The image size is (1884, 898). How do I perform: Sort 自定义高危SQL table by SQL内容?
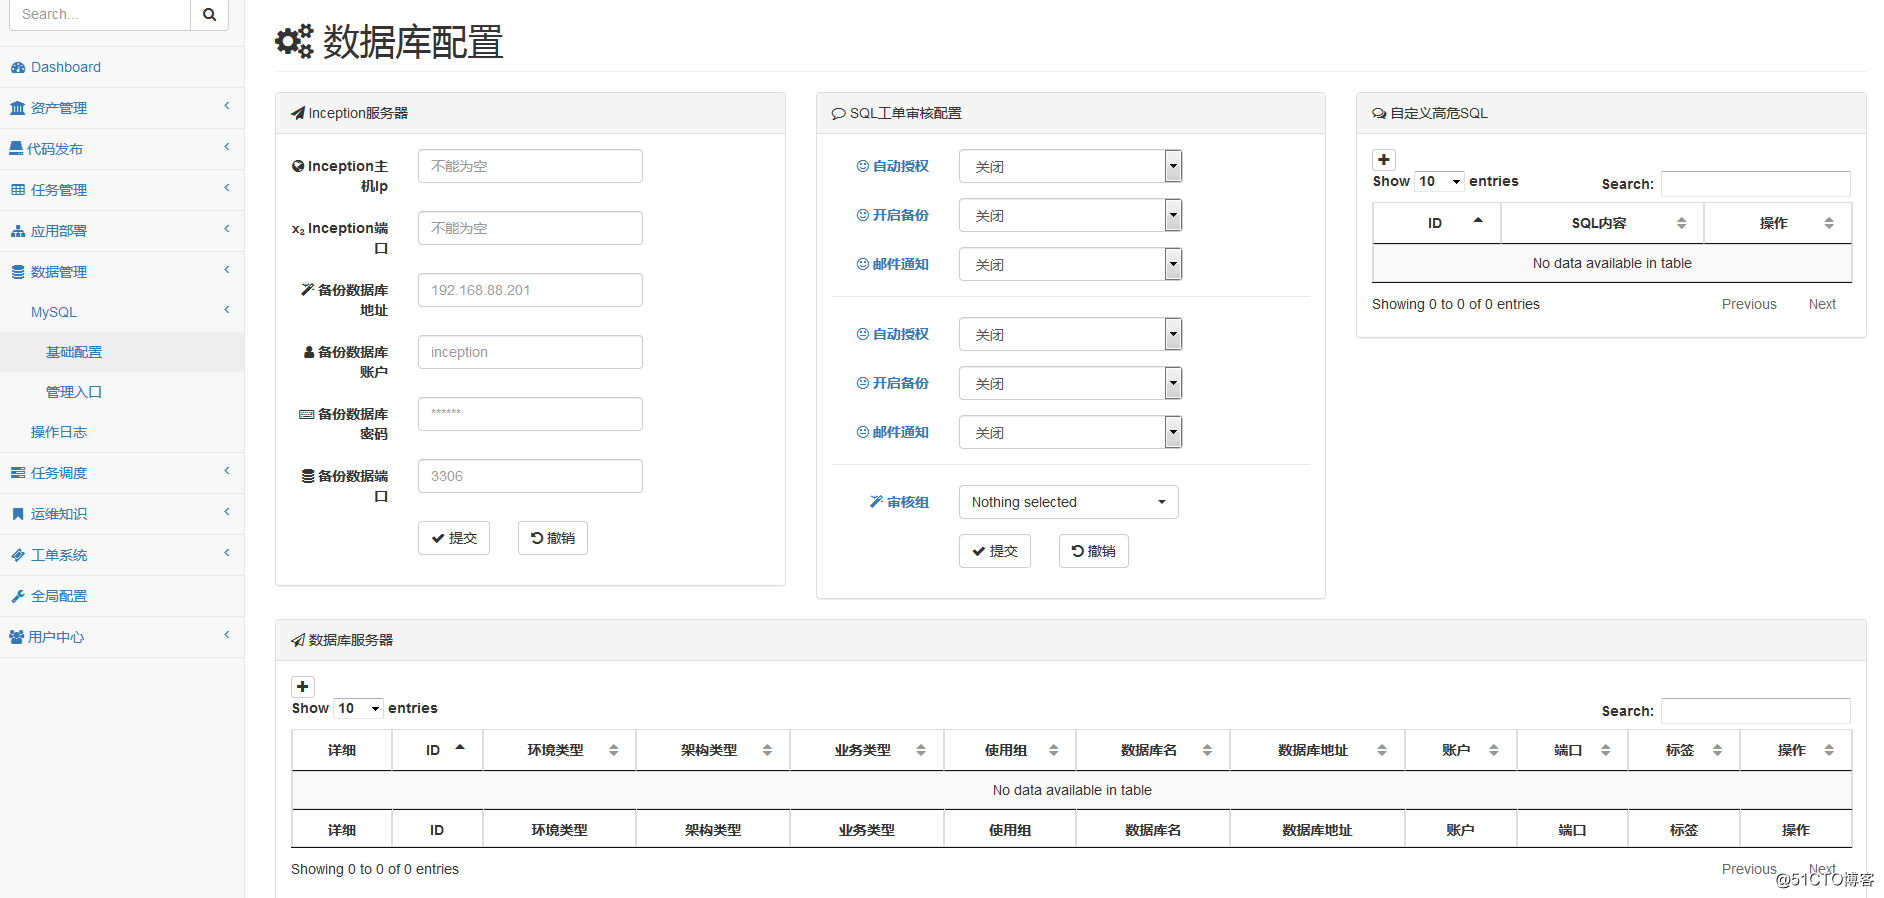[x=1602, y=223]
